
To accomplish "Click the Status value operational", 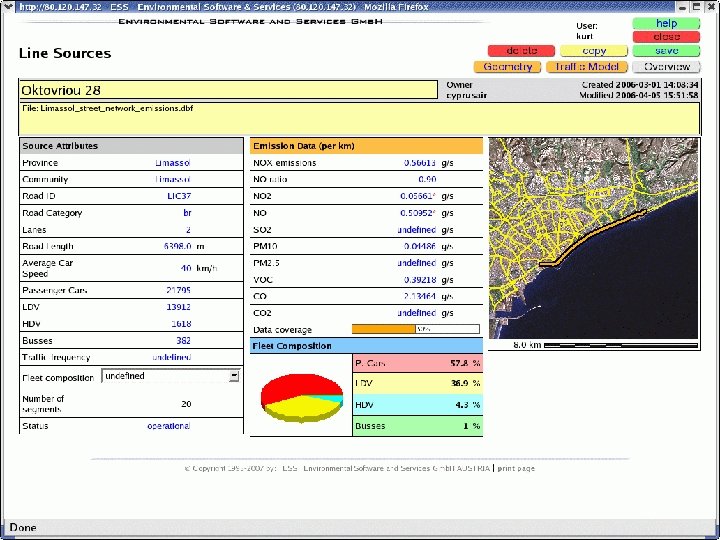I will click(169, 426).
